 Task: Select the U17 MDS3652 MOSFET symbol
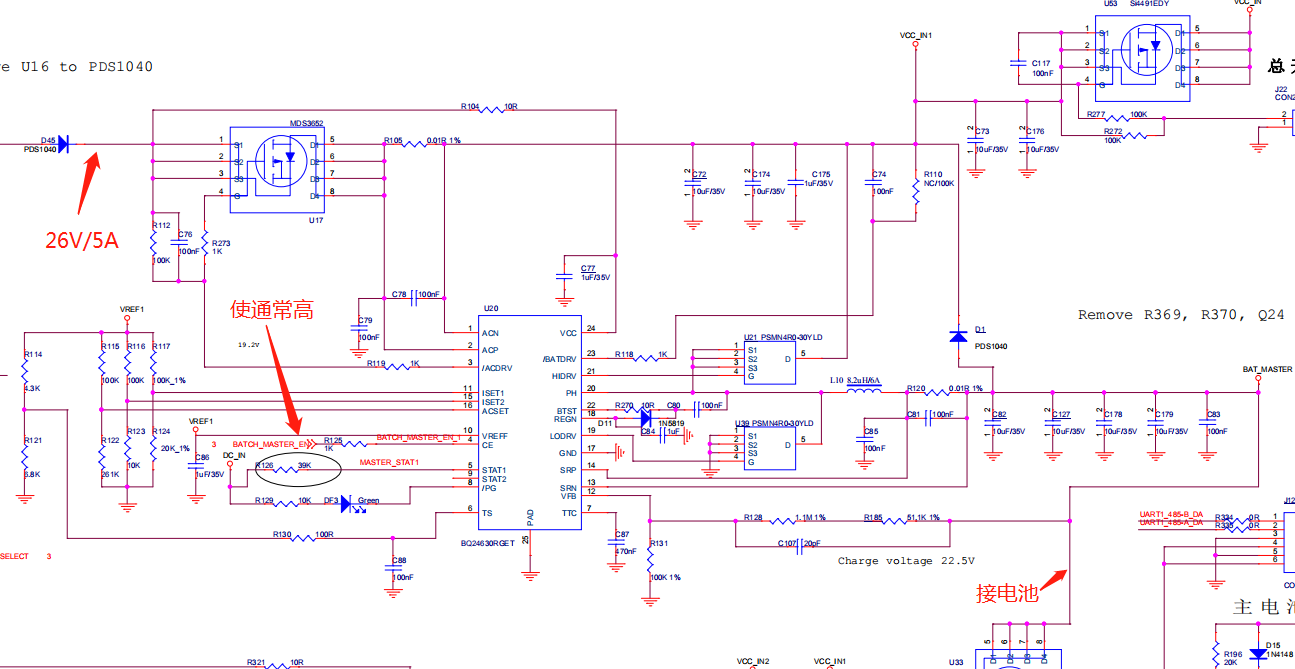271,169
